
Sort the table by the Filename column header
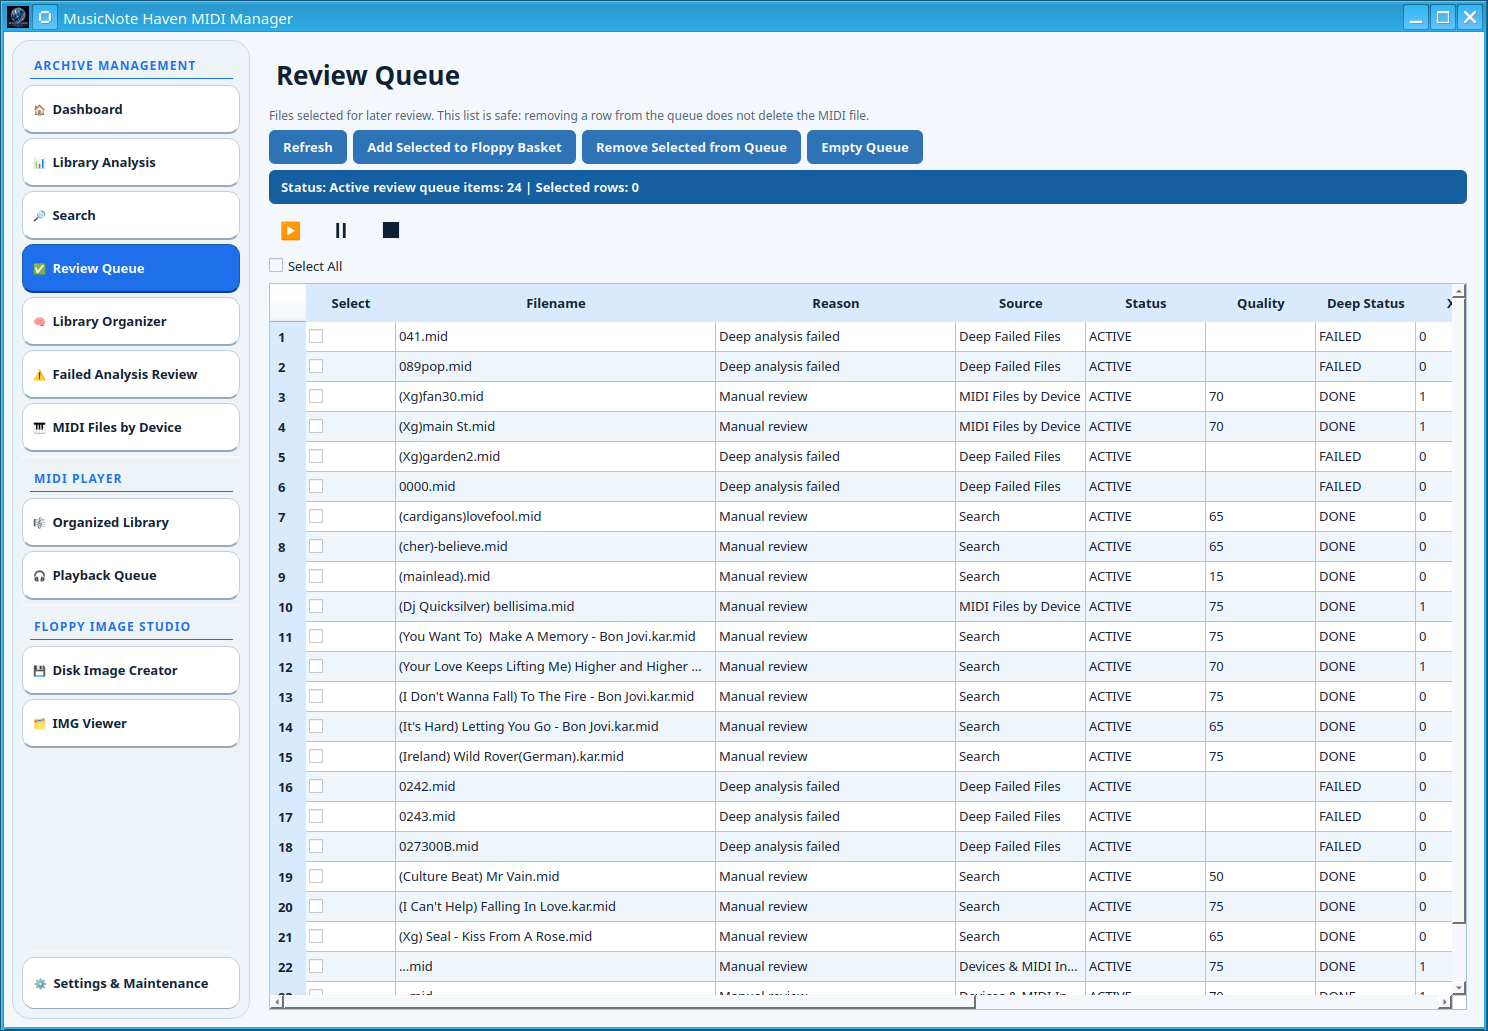coord(556,304)
